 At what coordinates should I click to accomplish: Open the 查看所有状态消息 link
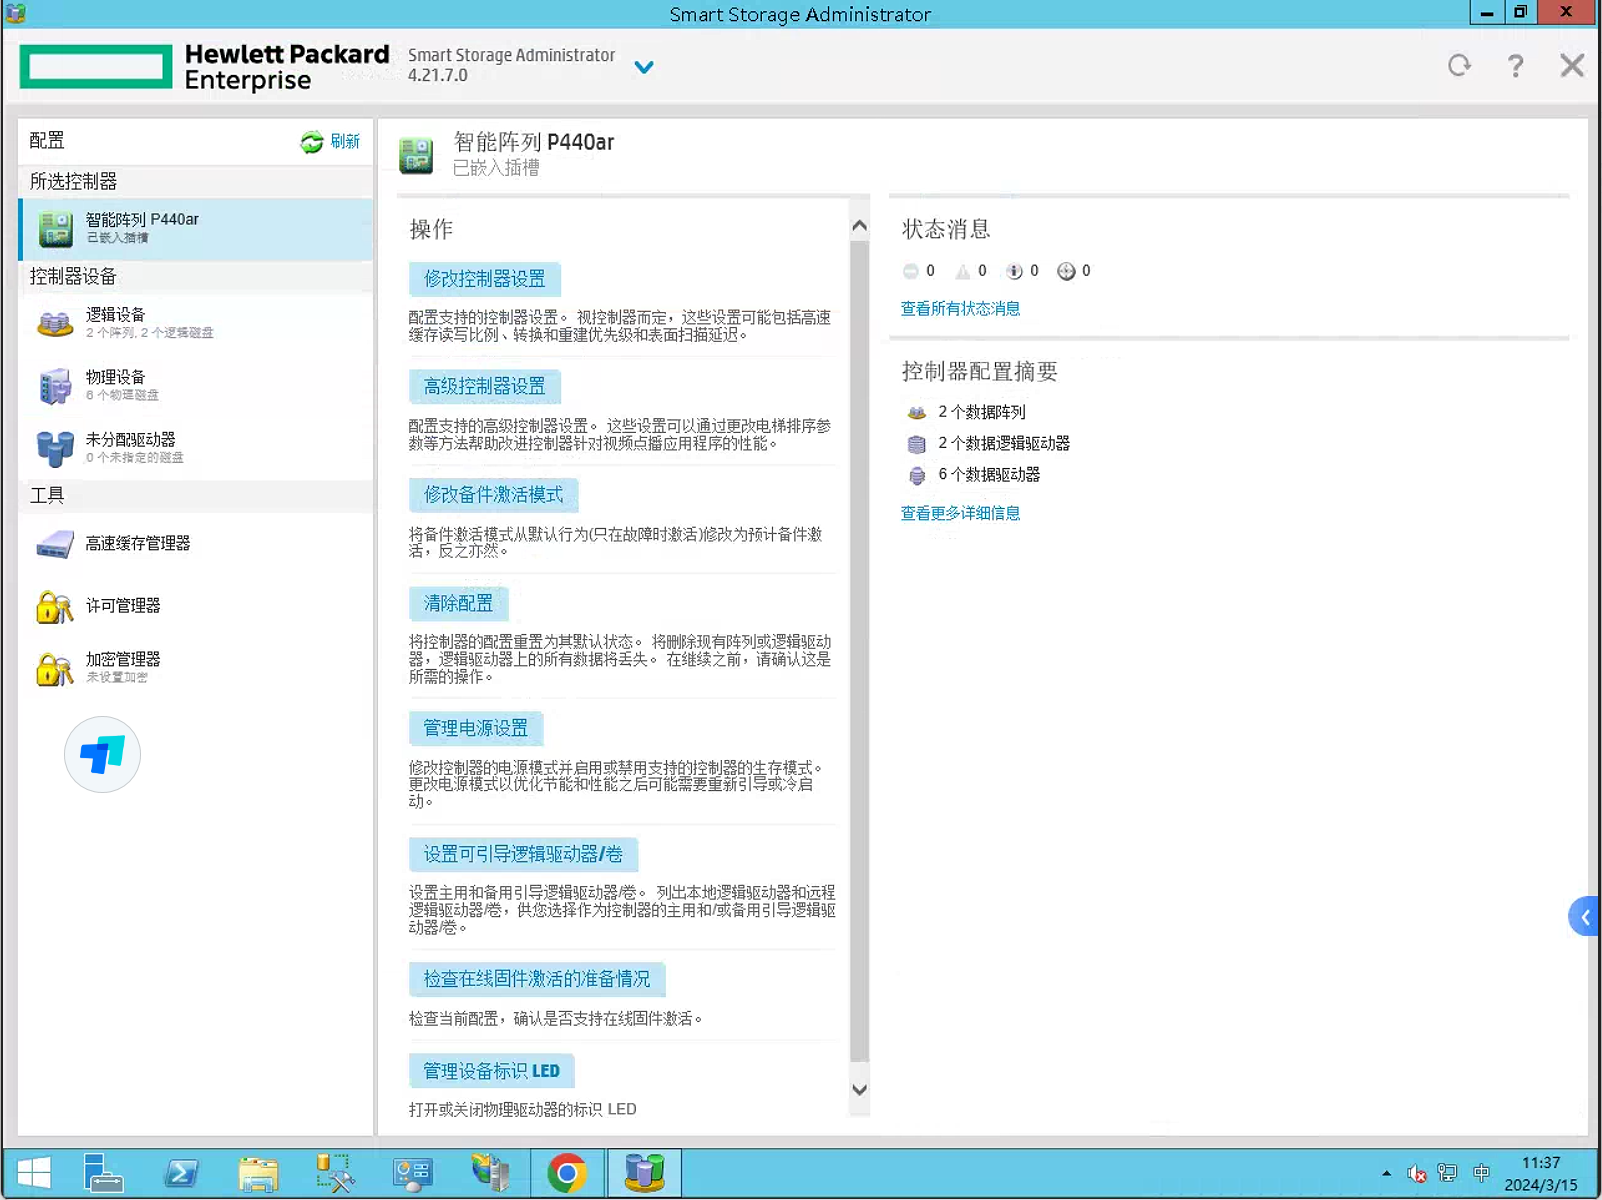[960, 309]
